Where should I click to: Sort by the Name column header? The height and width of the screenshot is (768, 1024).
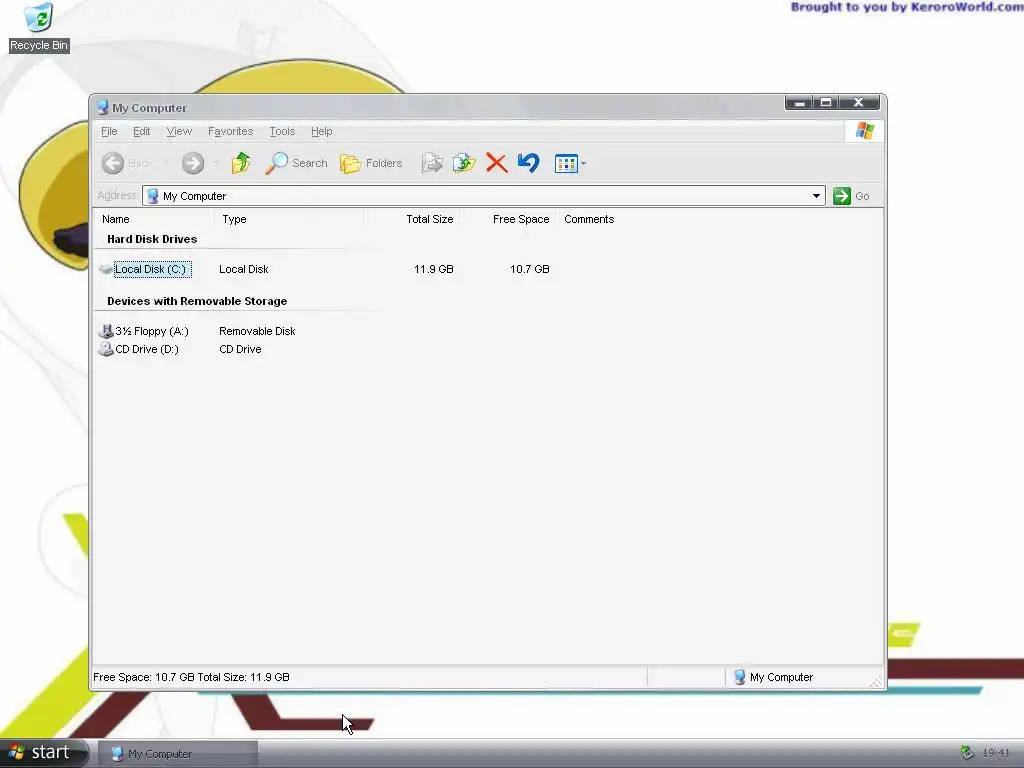pyautogui.click(x=154, y=219)
